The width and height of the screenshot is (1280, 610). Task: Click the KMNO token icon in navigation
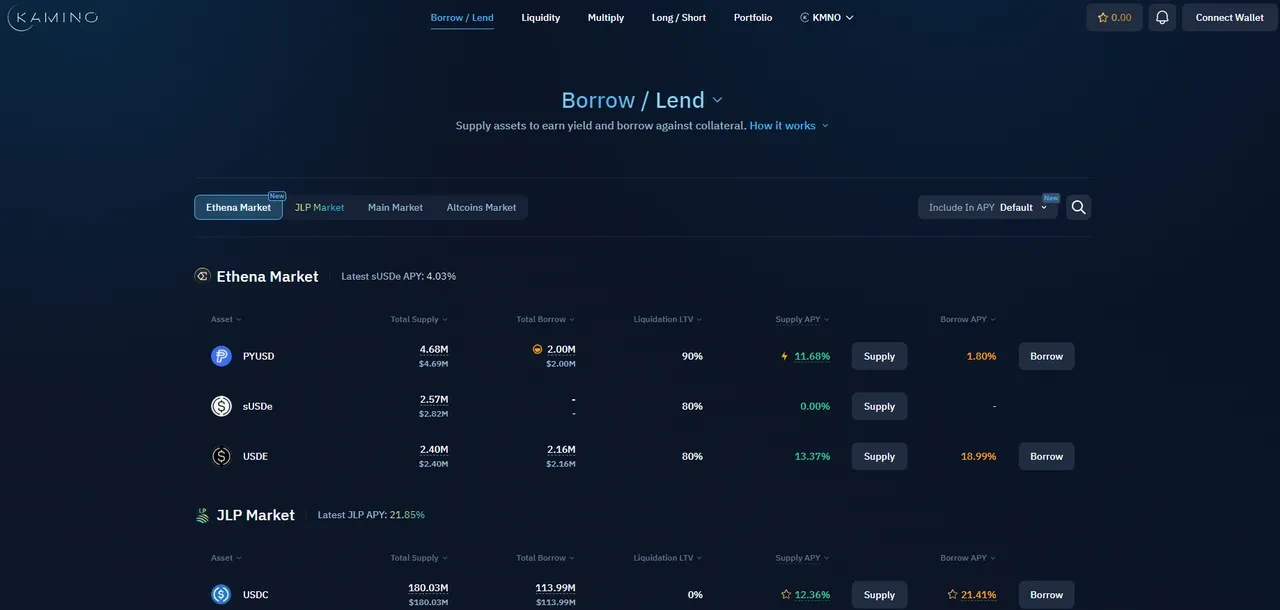point(805,17)
